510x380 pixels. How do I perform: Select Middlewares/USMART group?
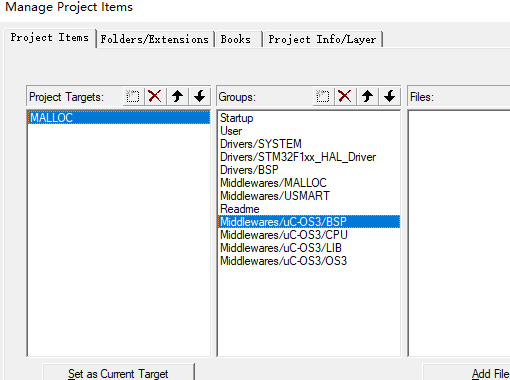309,196
